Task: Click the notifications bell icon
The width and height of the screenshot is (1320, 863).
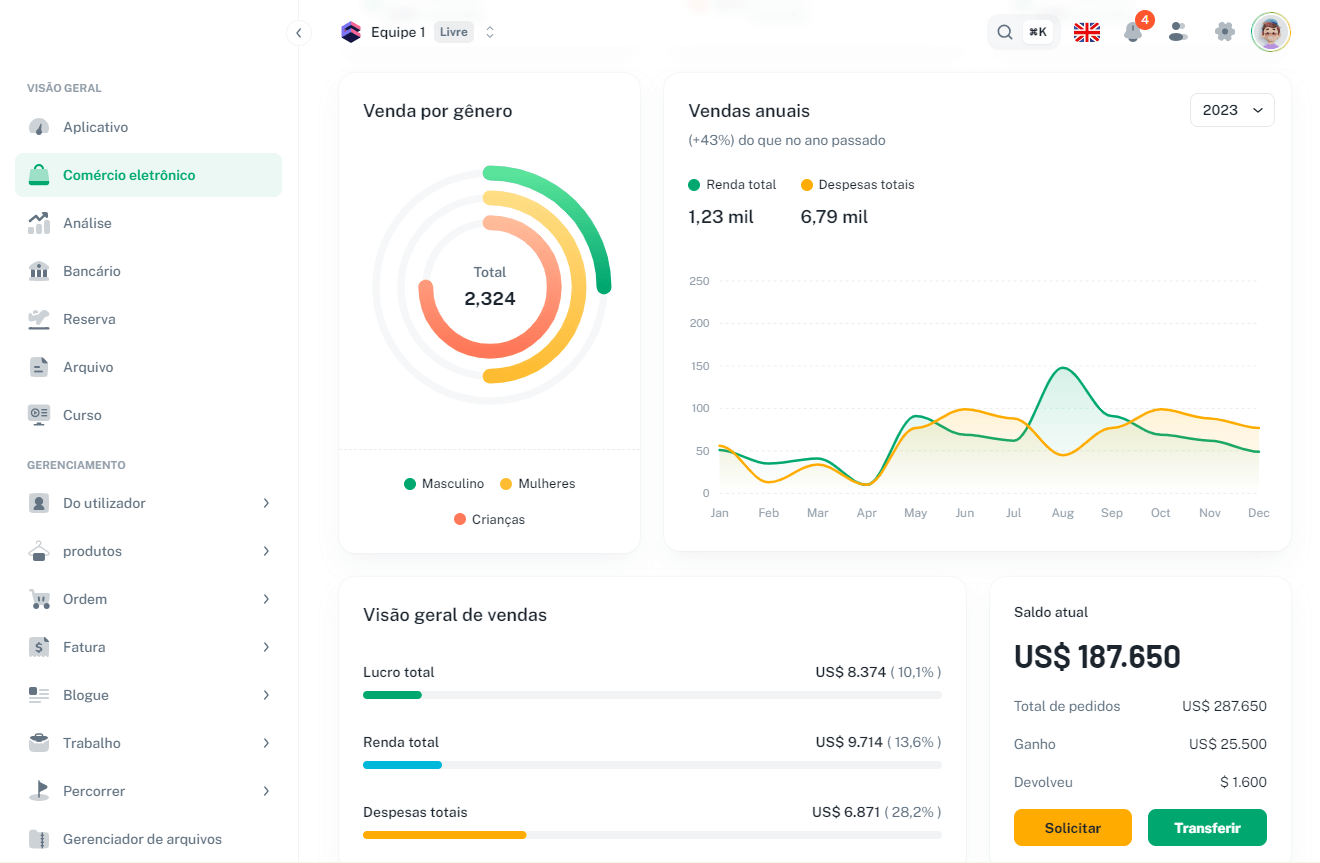Action: tap(1133, 32)
